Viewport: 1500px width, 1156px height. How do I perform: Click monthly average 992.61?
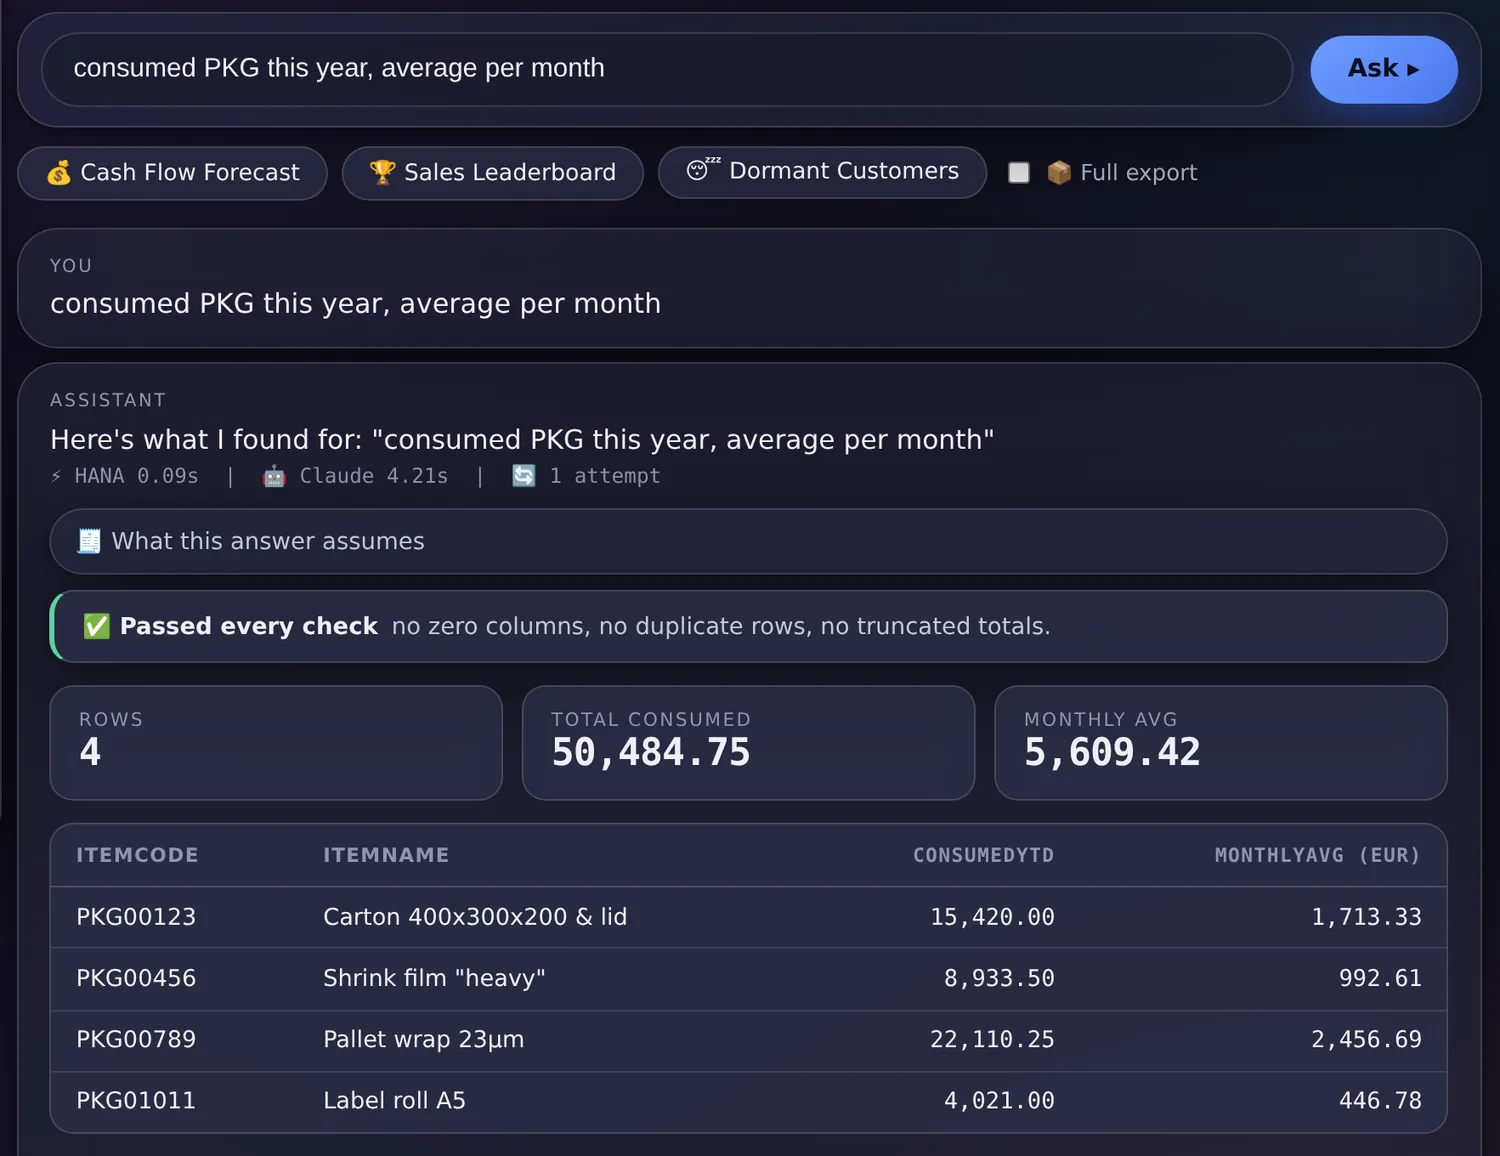coord(1380,978)
